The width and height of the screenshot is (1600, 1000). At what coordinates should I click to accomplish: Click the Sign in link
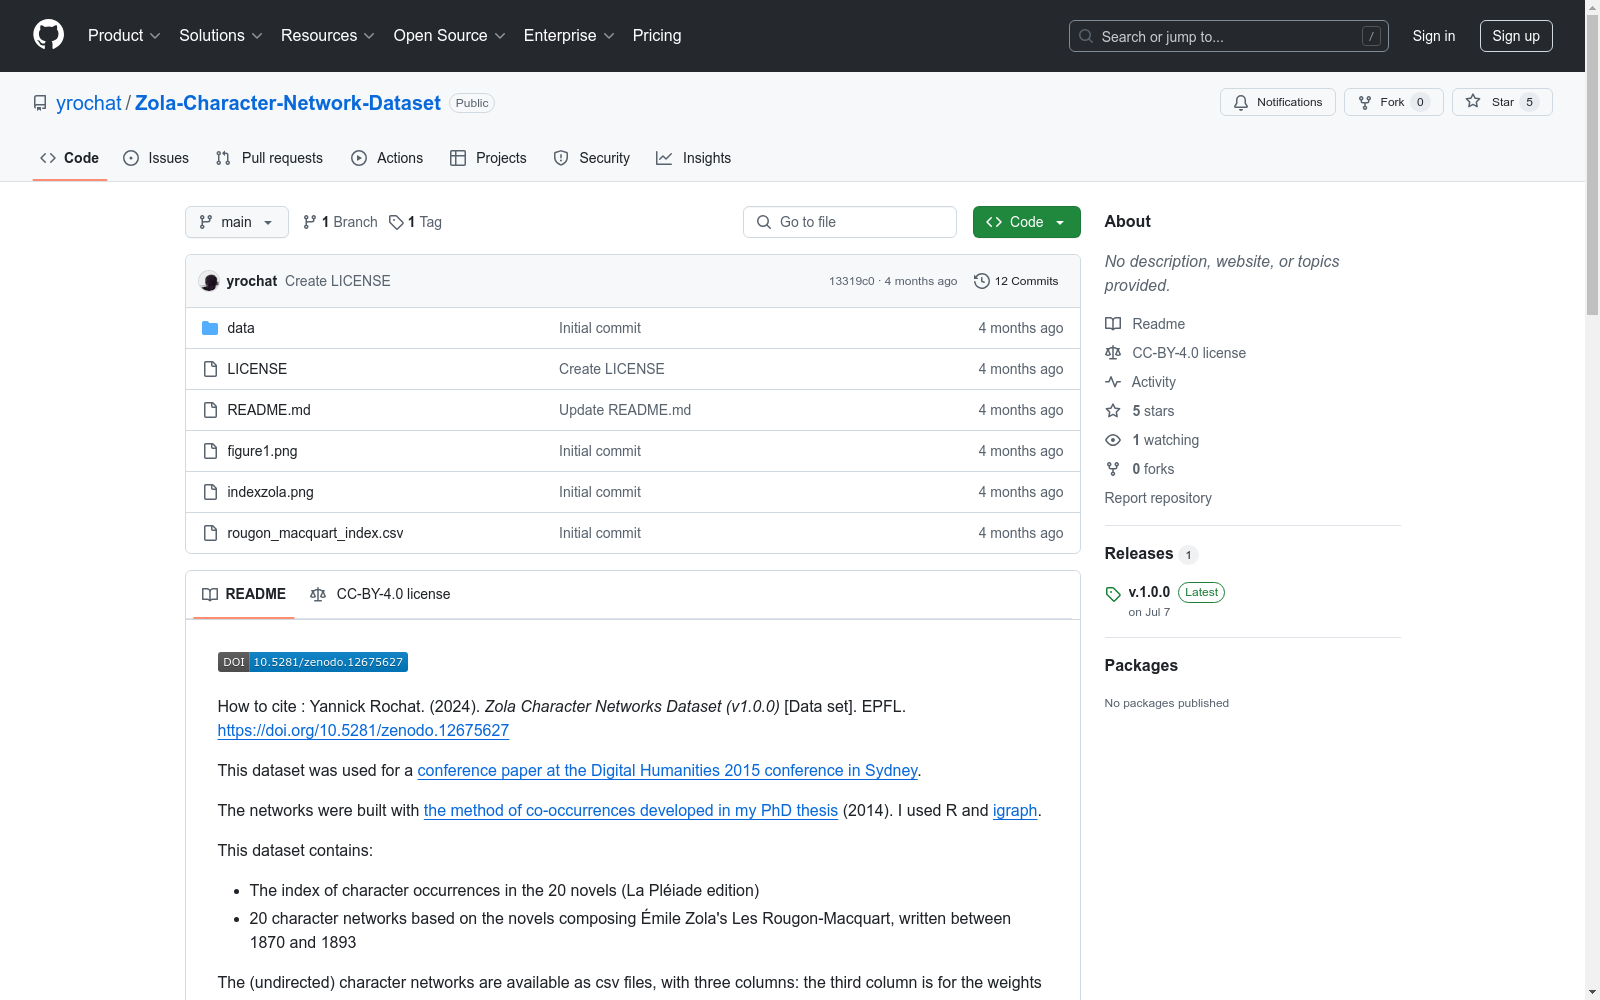point(1434,36)
